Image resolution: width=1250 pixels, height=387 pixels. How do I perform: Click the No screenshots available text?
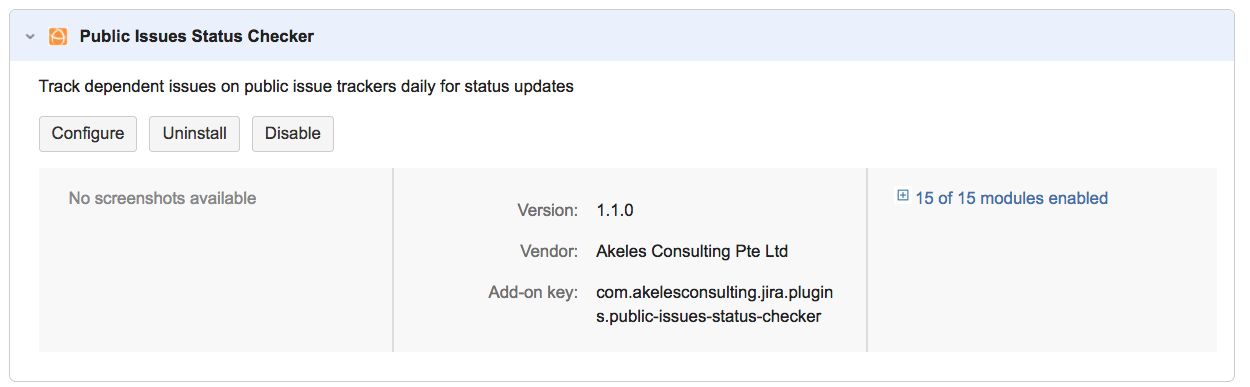pos(162,198)
